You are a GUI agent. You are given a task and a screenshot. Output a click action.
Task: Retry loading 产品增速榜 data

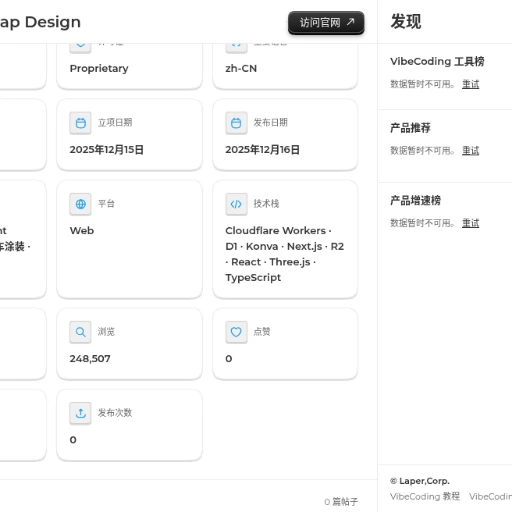(x=470, y=223)
